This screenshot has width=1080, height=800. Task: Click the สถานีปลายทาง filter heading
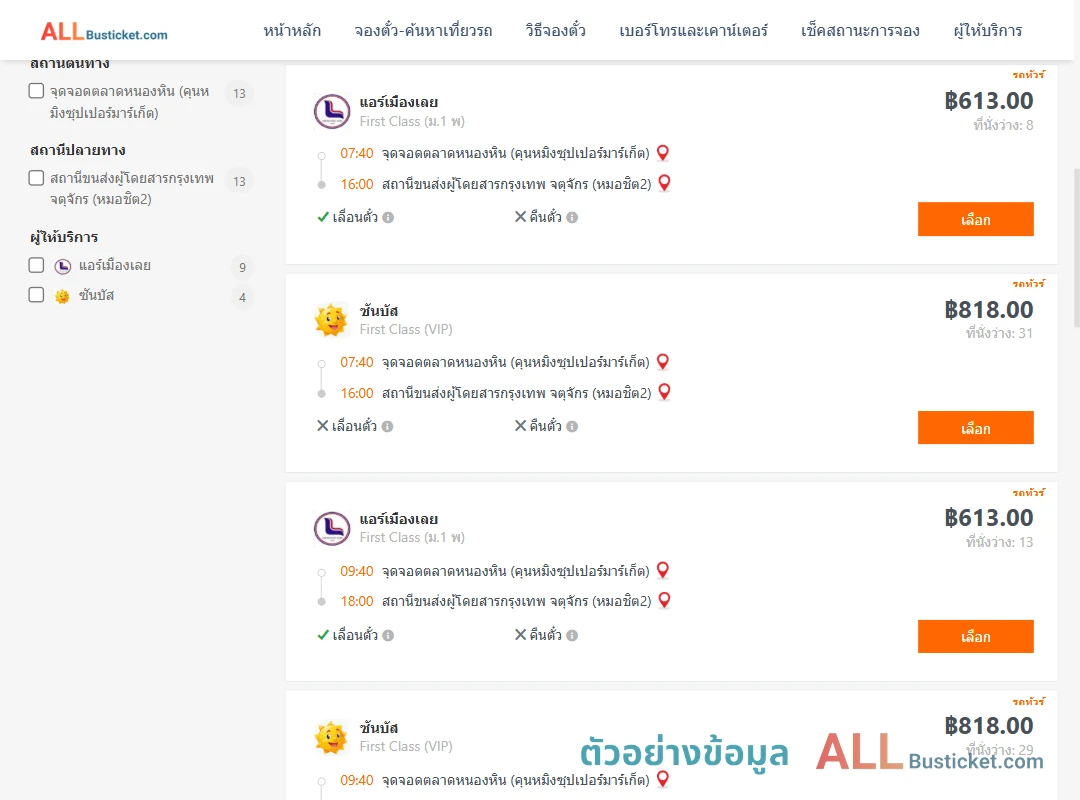[78, 150]
